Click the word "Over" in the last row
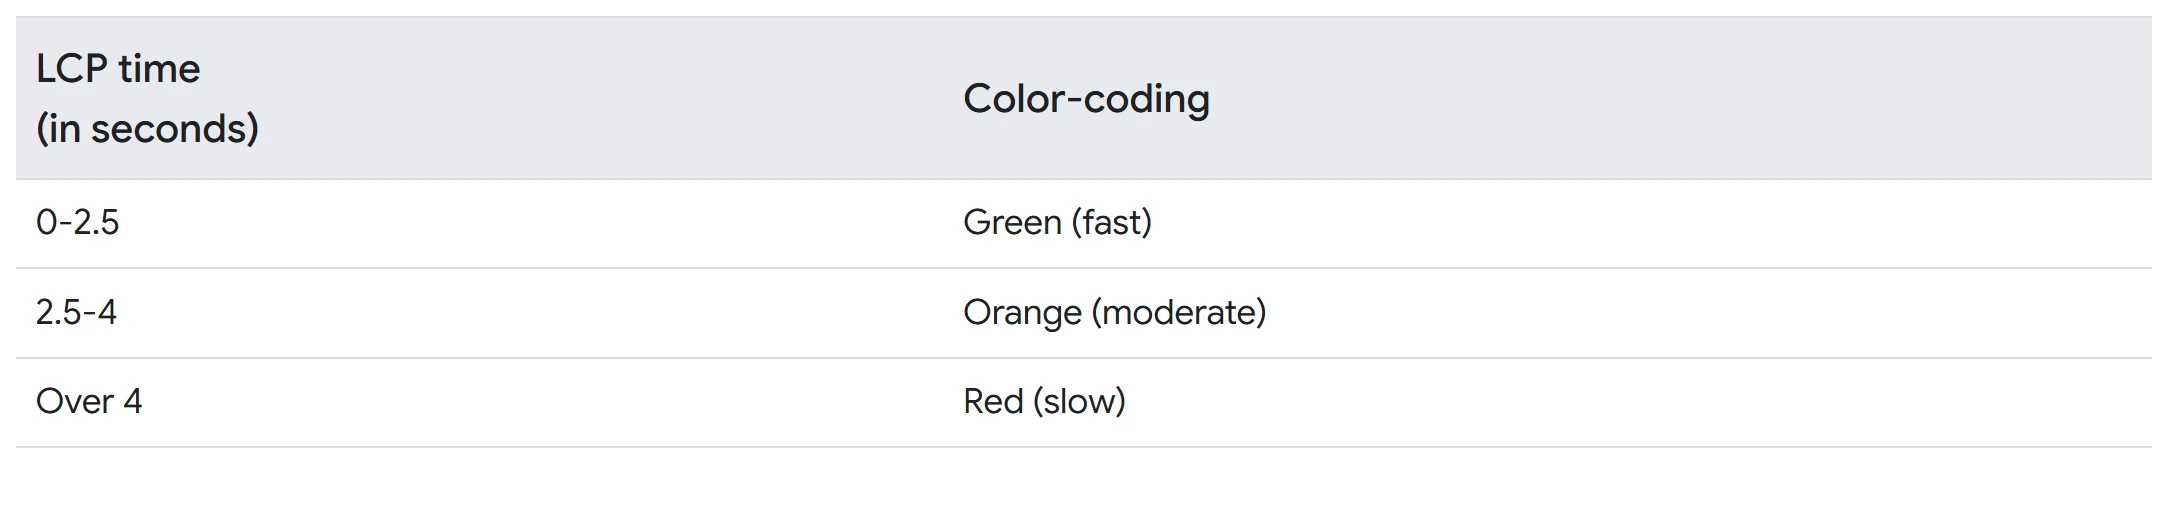Image resolution: width=2172 pixels, height=522 pixels. 74,402
